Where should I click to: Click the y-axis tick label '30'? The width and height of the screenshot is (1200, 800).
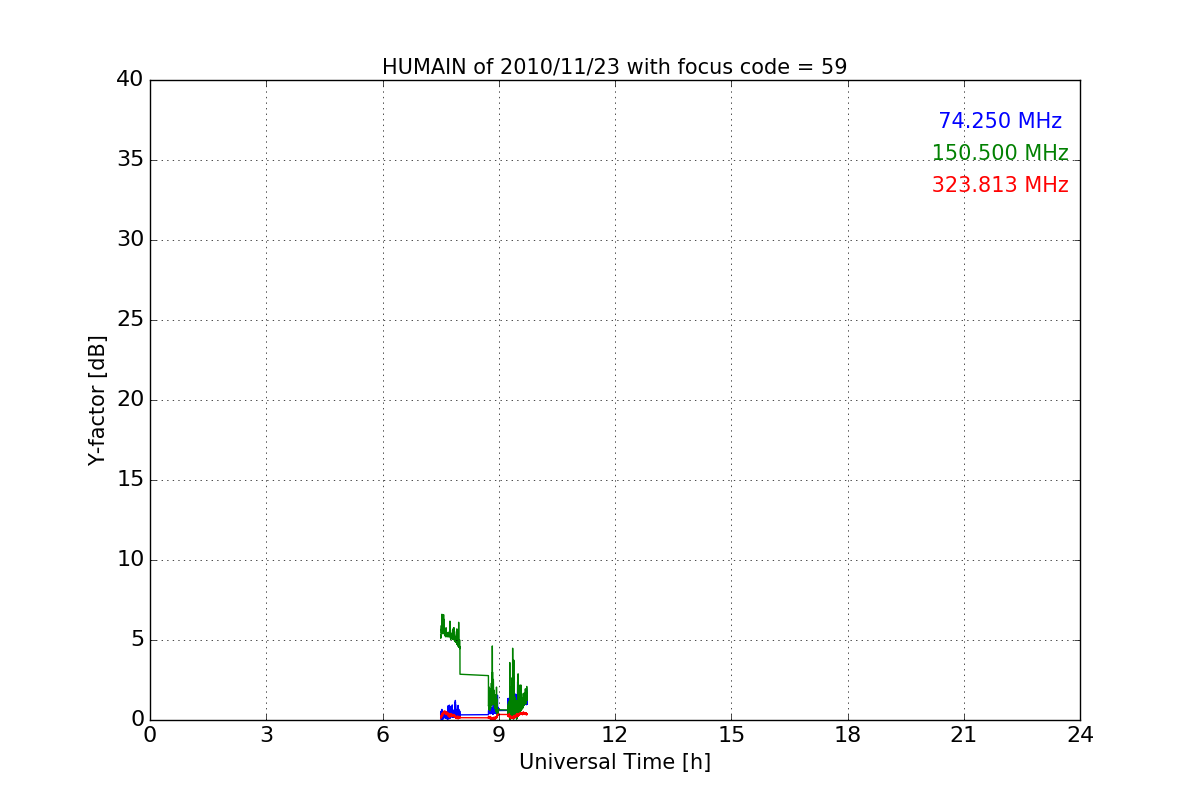pos(130,240)
